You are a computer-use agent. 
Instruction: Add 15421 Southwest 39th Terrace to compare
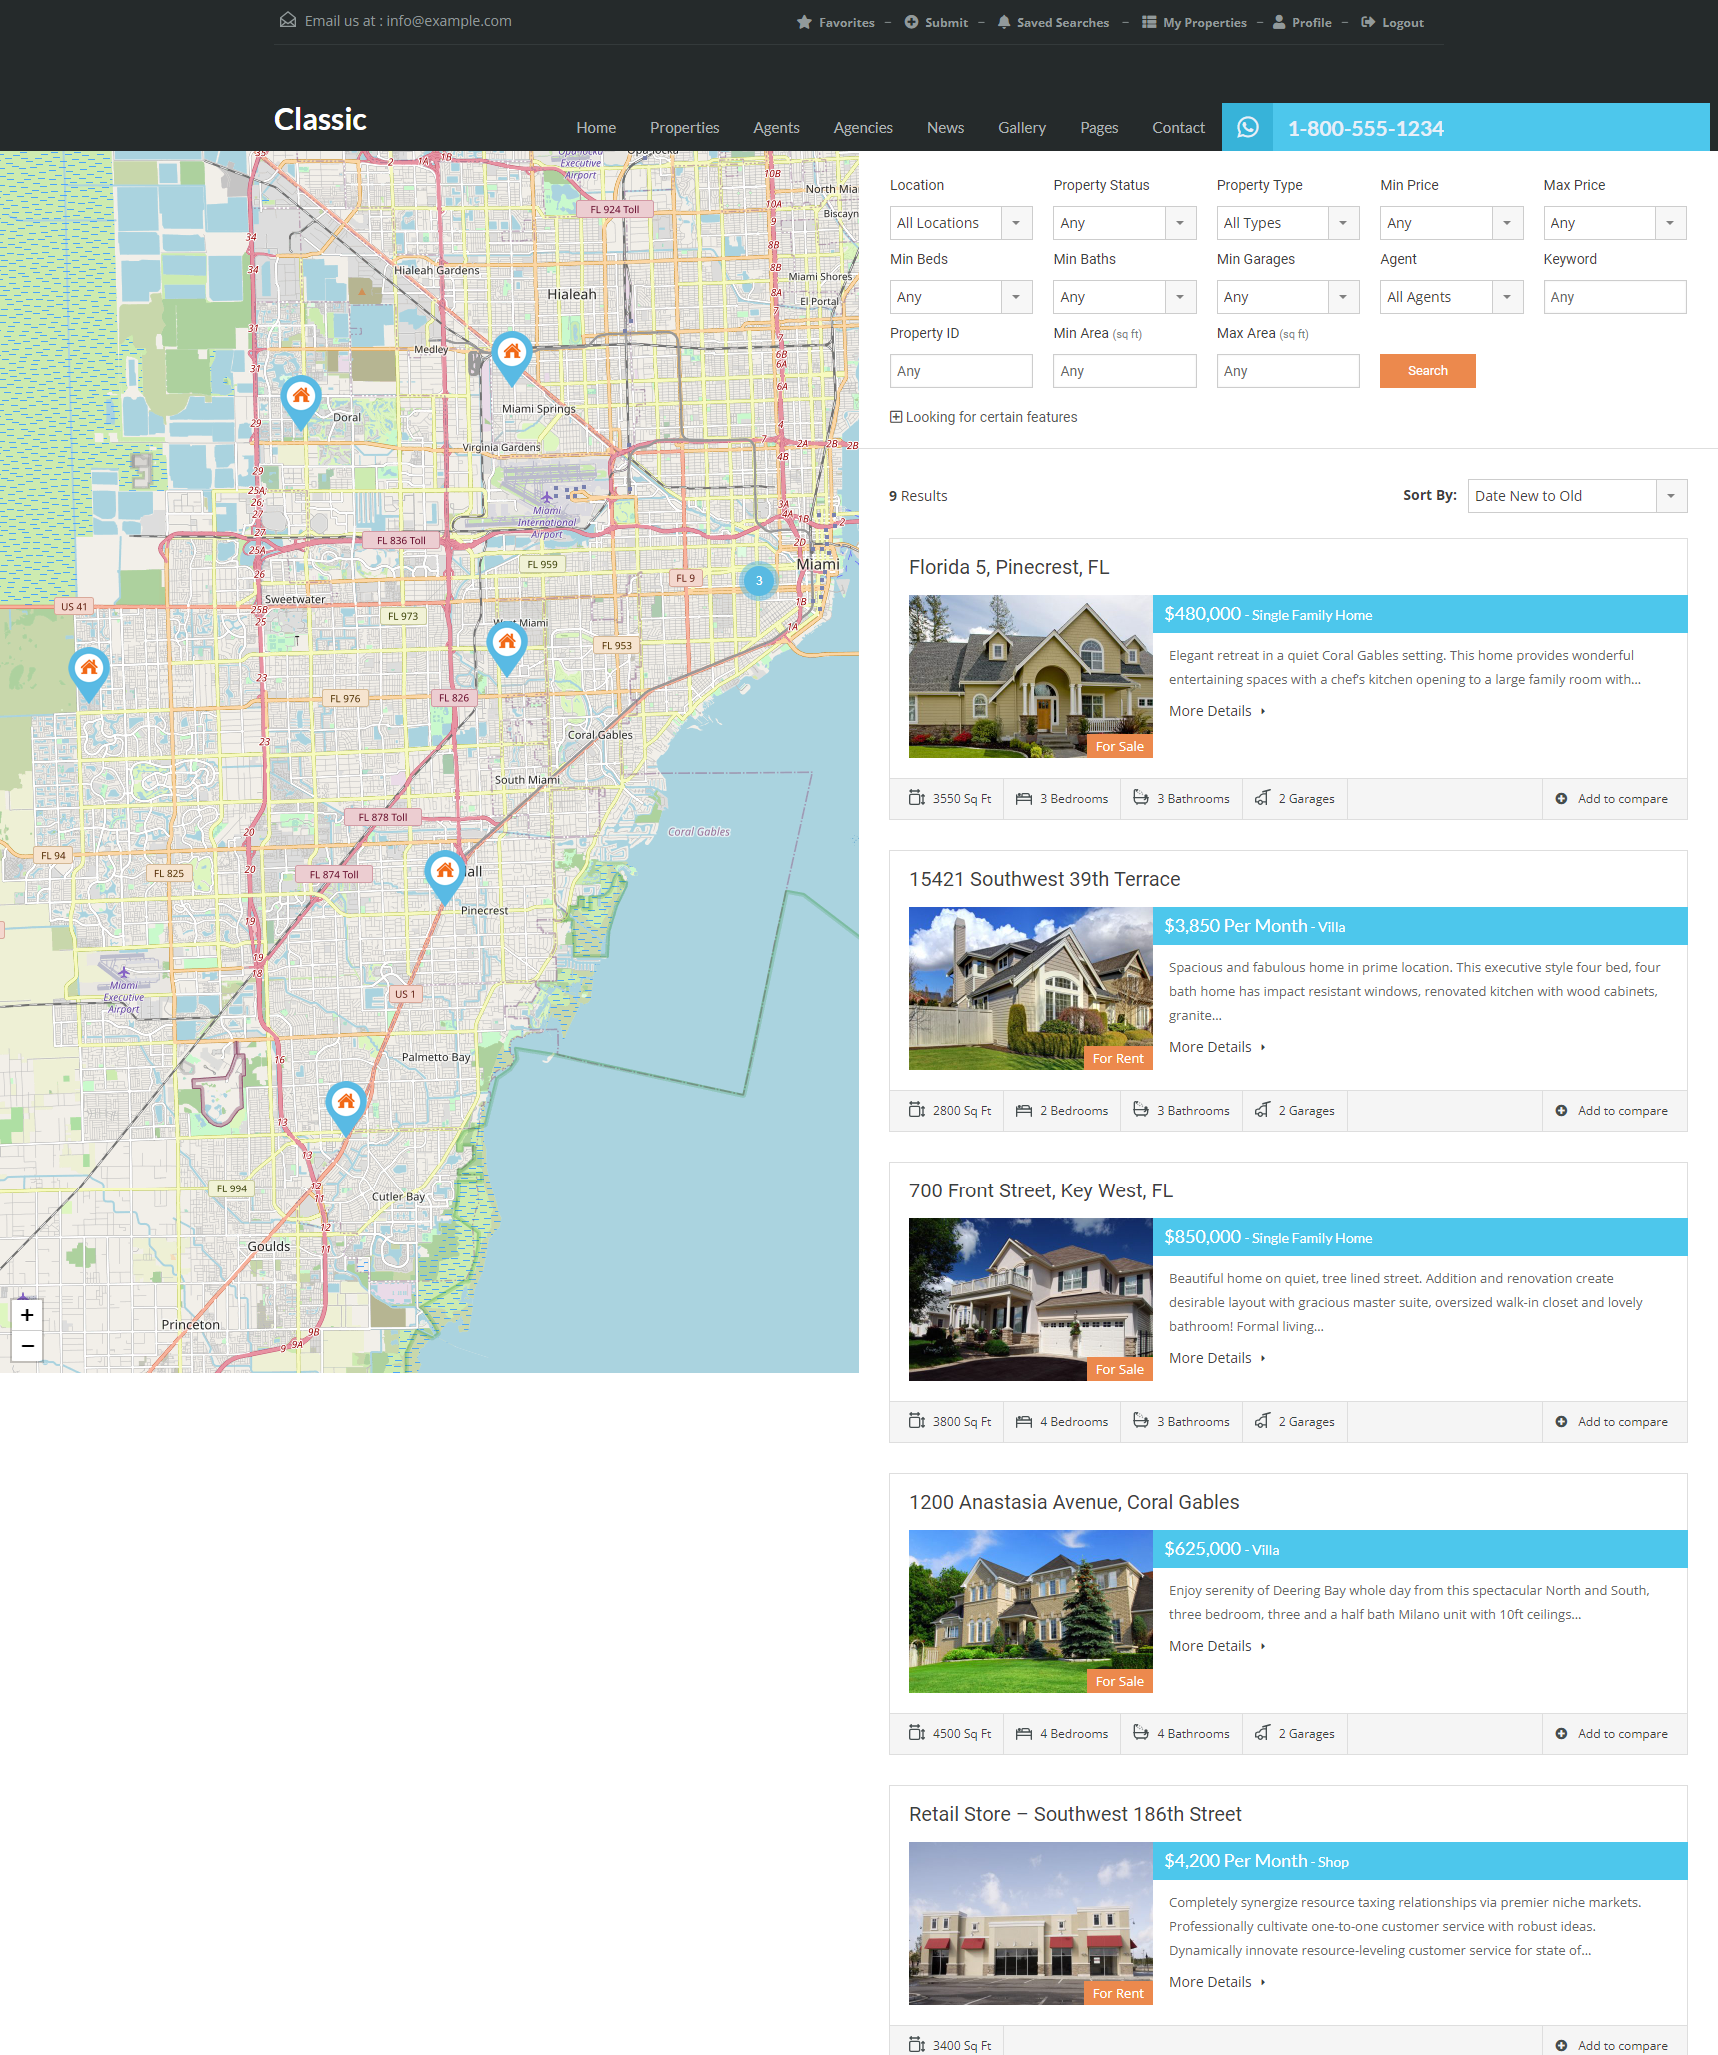(x=1611, y=1110)
